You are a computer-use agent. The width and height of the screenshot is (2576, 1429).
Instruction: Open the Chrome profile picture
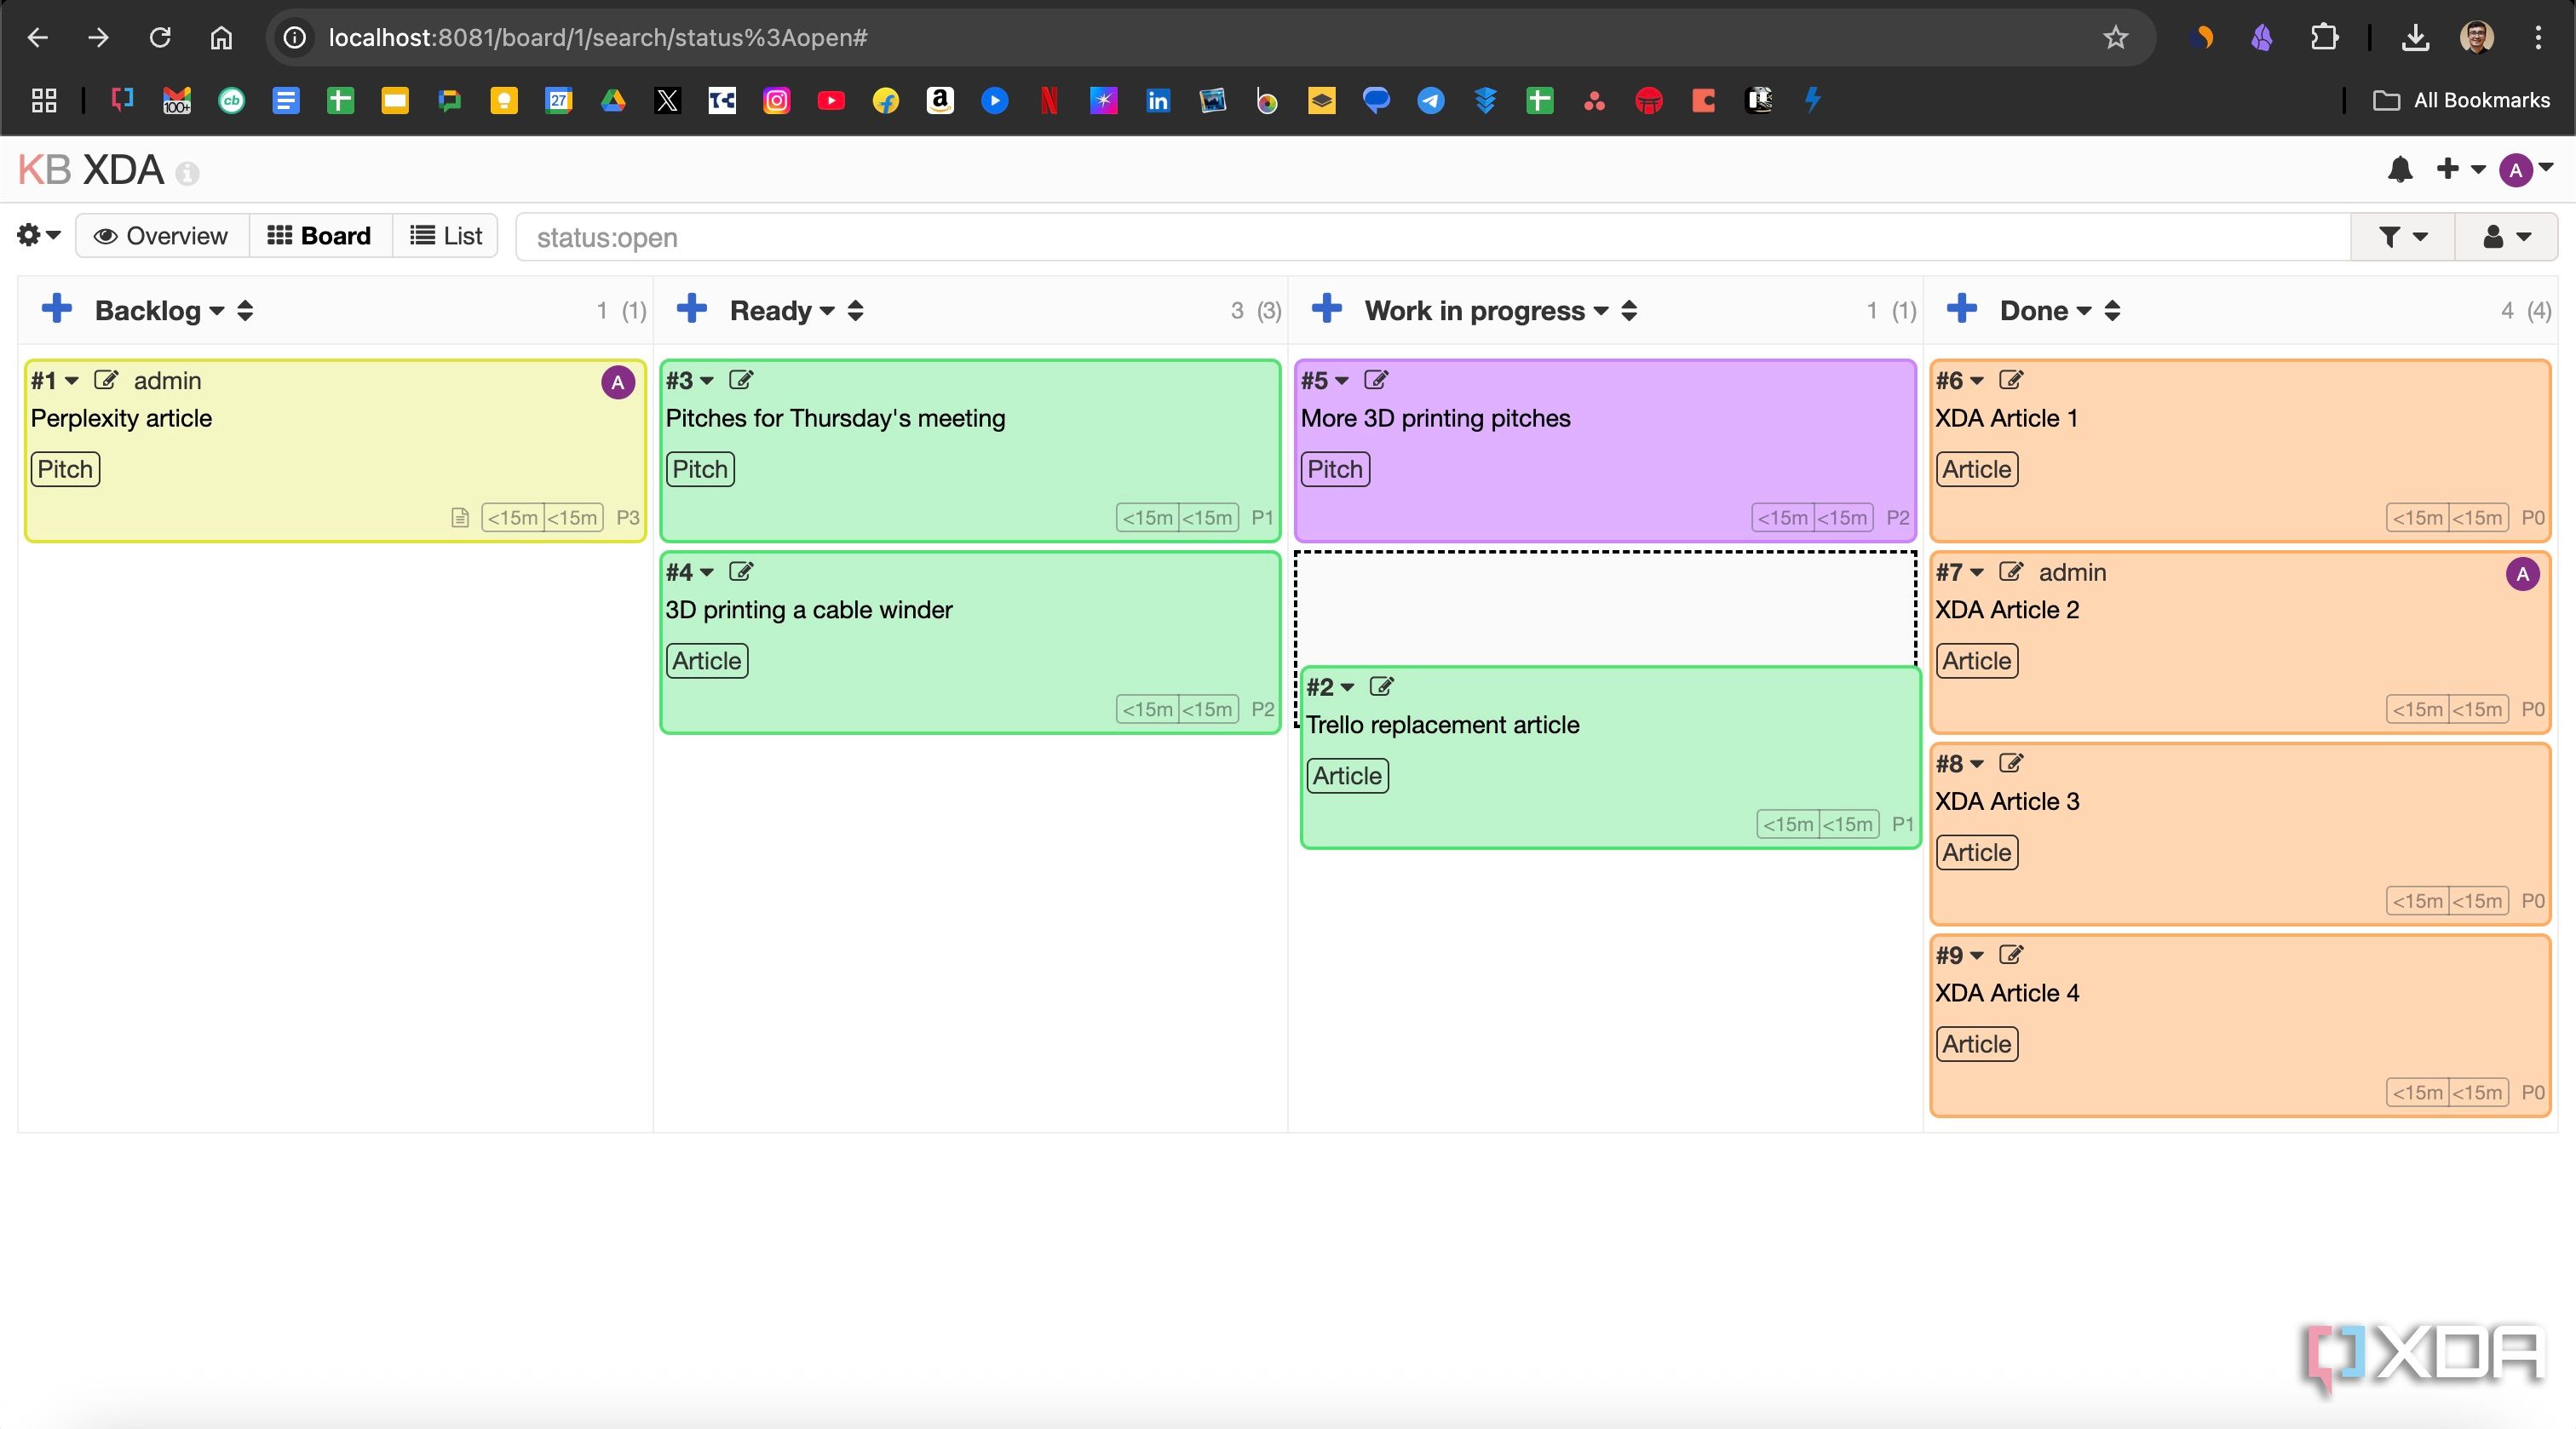coord(2477,38)
